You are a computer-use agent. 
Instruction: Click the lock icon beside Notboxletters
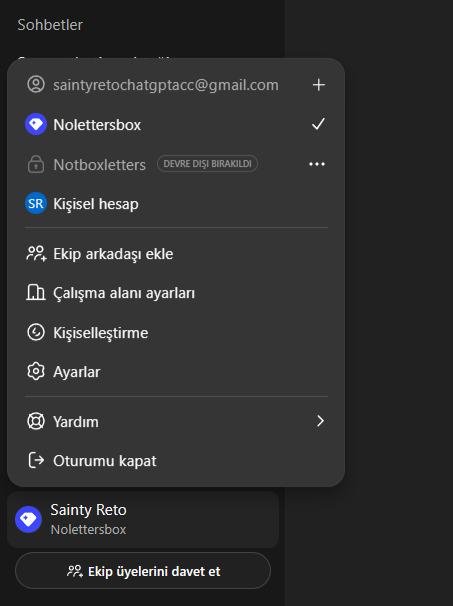click(36, 164)
